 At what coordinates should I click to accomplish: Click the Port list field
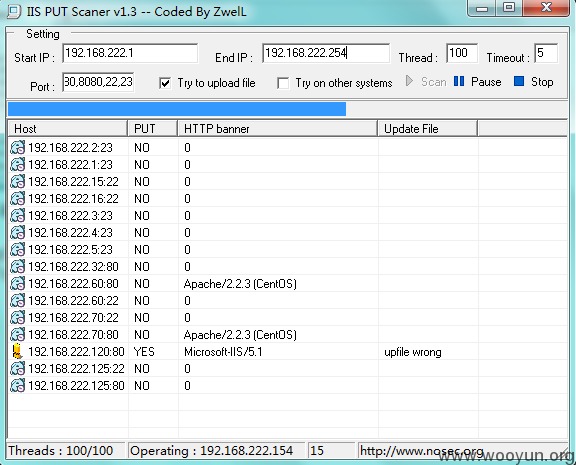(x=98, y=82)
